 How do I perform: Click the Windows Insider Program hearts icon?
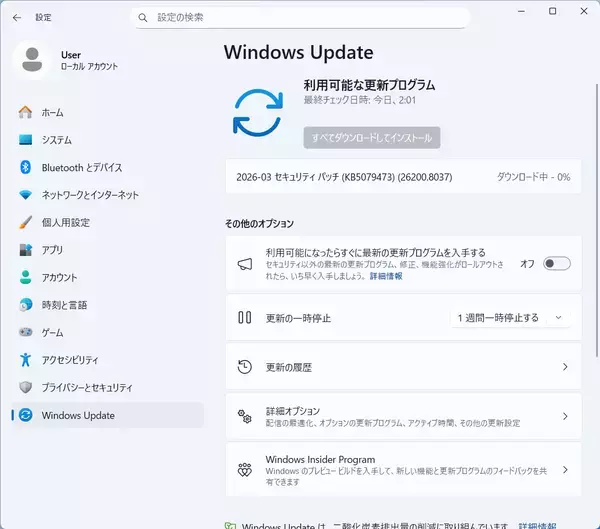tap(245, 470)
